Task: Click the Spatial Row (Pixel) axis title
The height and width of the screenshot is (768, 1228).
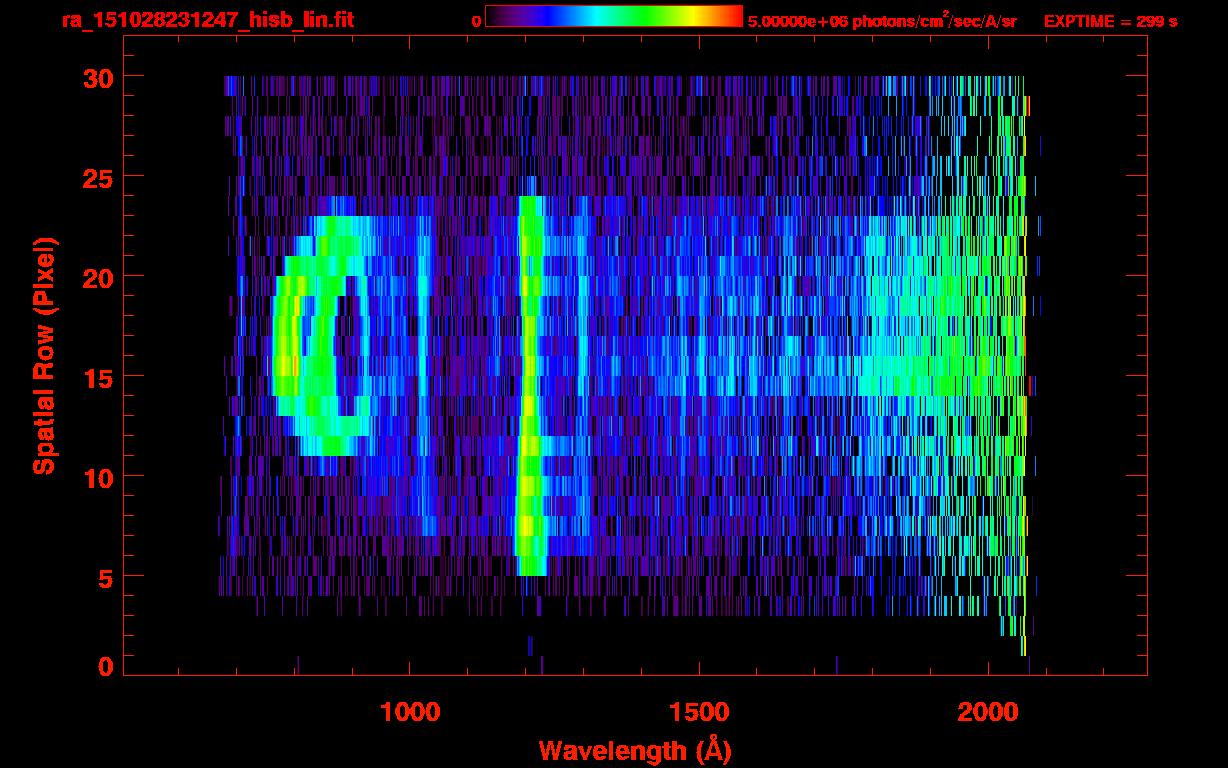Action: pyautogui.click(x=43, y=355)
